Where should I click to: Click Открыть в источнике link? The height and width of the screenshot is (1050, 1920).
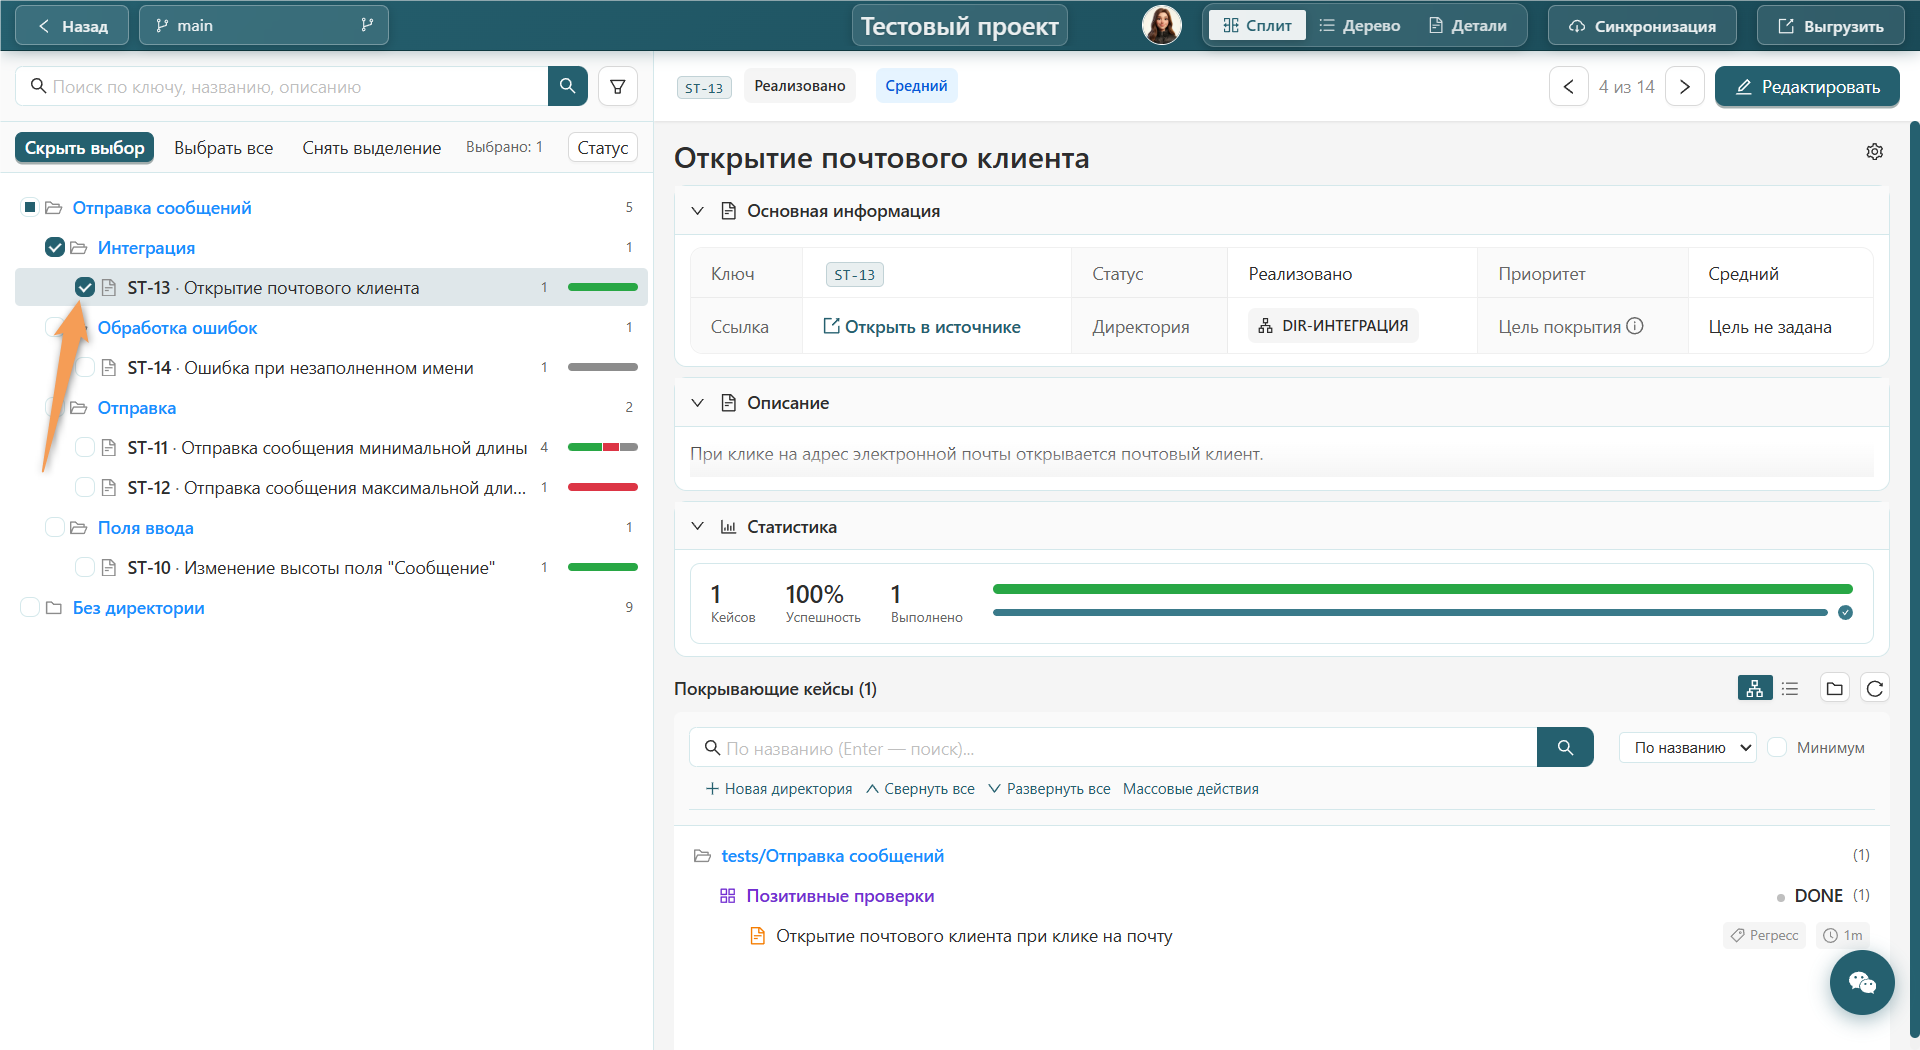[x=921, y=326]
